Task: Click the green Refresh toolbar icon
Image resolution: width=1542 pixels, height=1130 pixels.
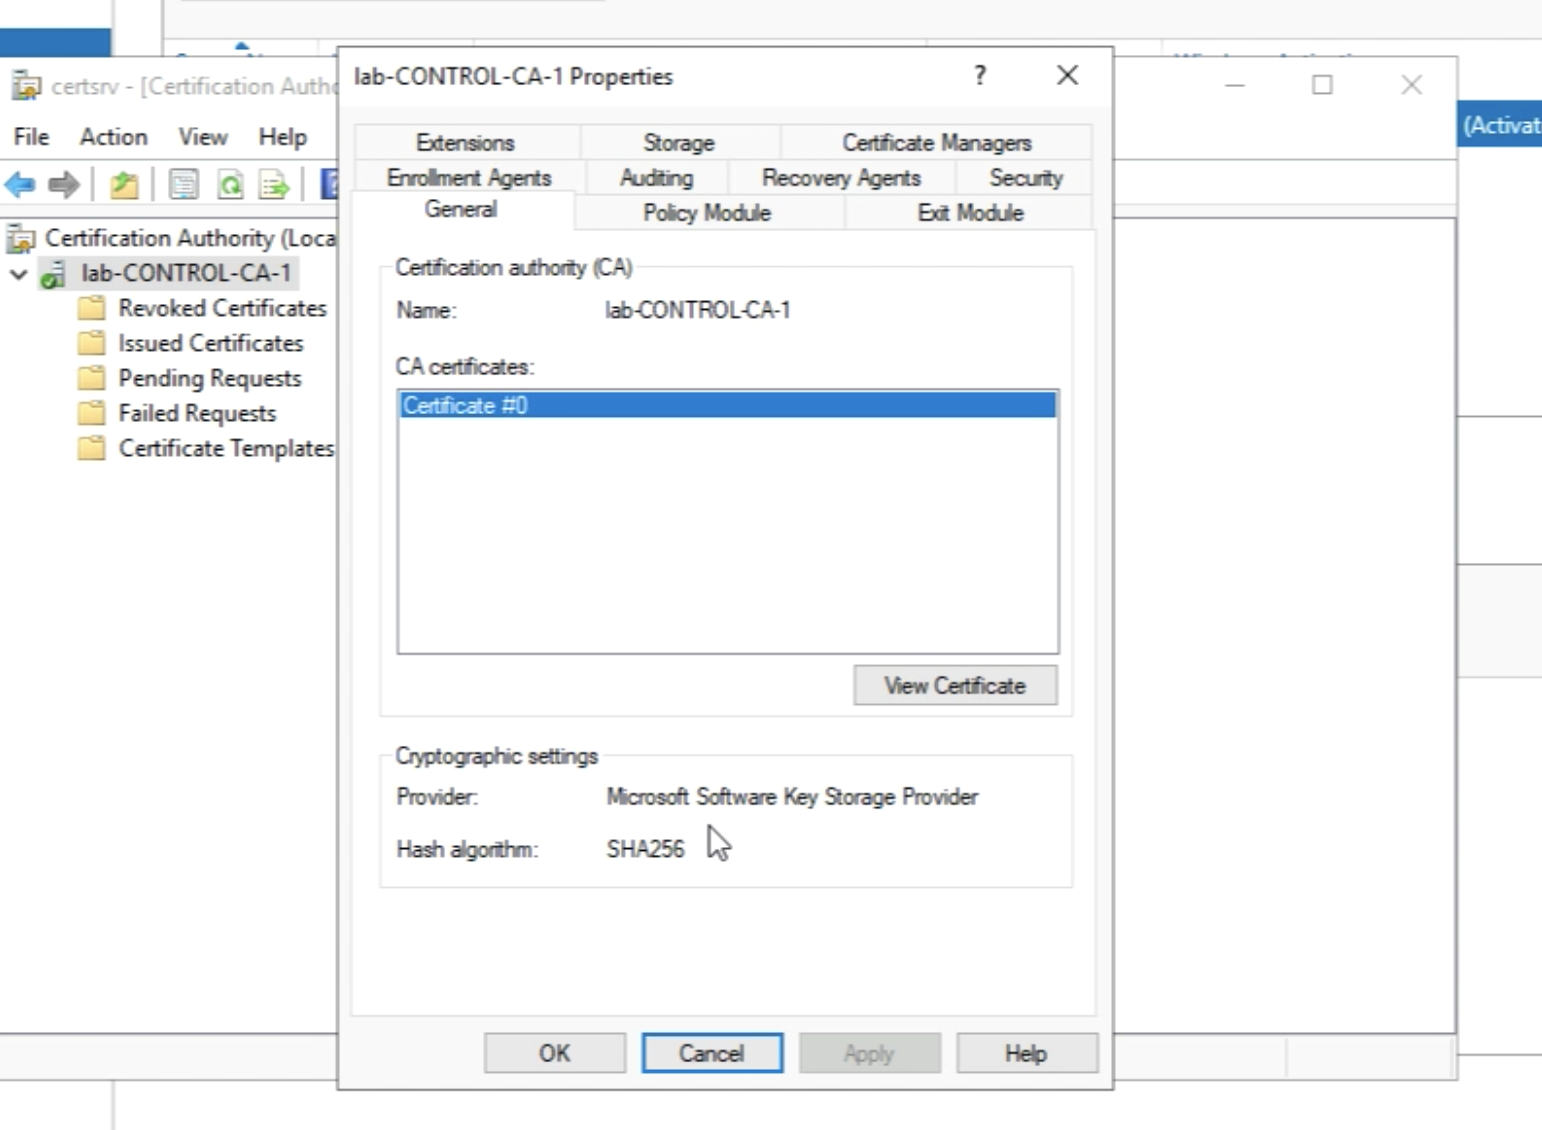Action: (x=230, y=185)
